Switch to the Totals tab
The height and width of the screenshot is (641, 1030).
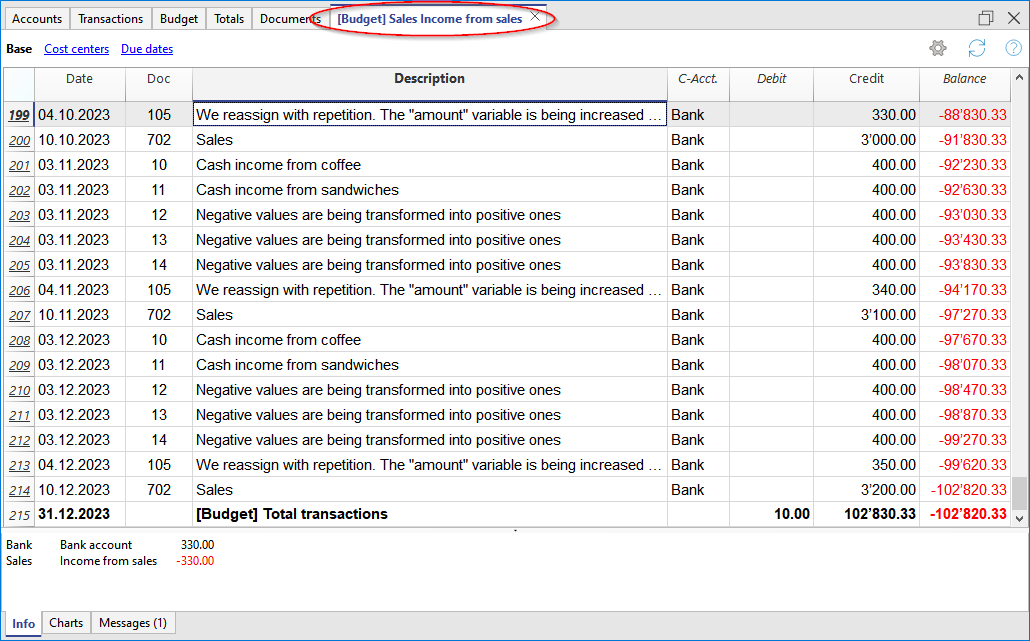pyautogui.click(x=229, y=19)
